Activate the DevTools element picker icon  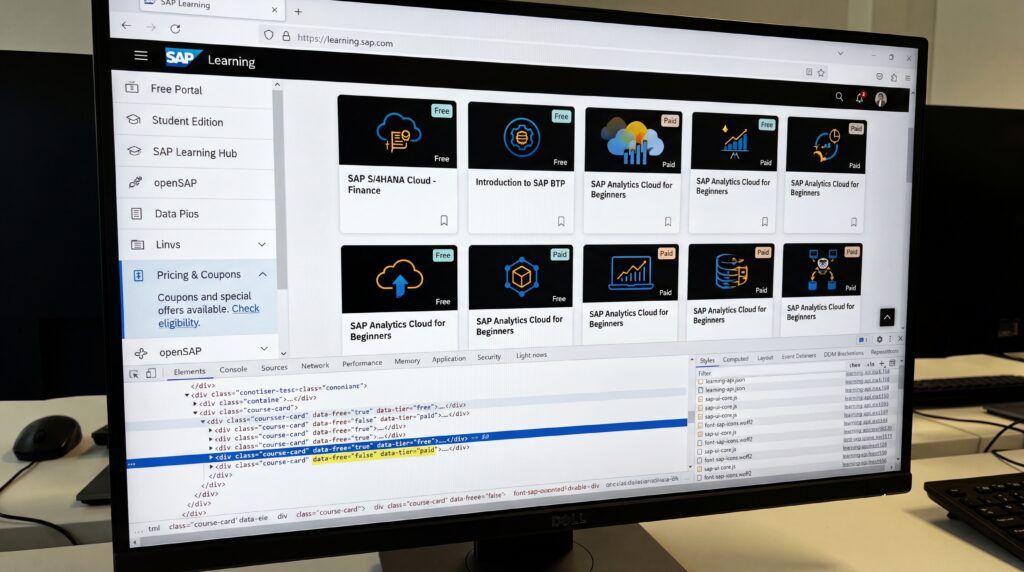(x=134, y=374)
